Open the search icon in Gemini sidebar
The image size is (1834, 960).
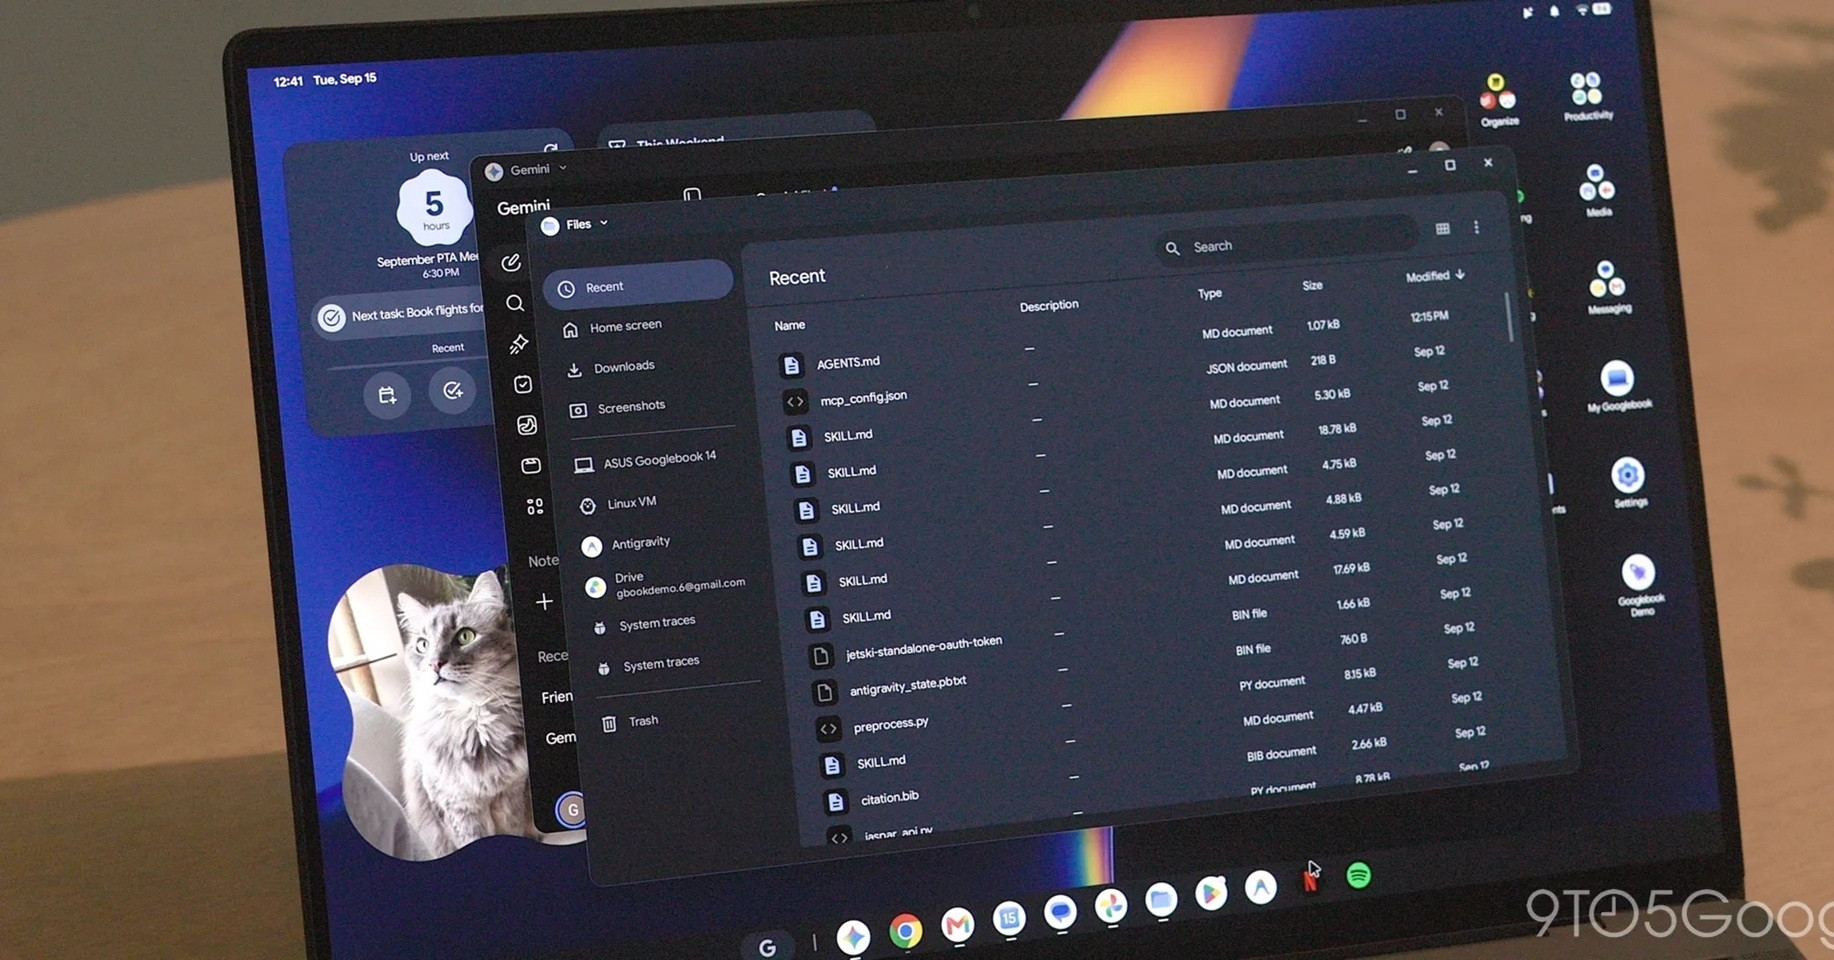click(x=515, y=303)
